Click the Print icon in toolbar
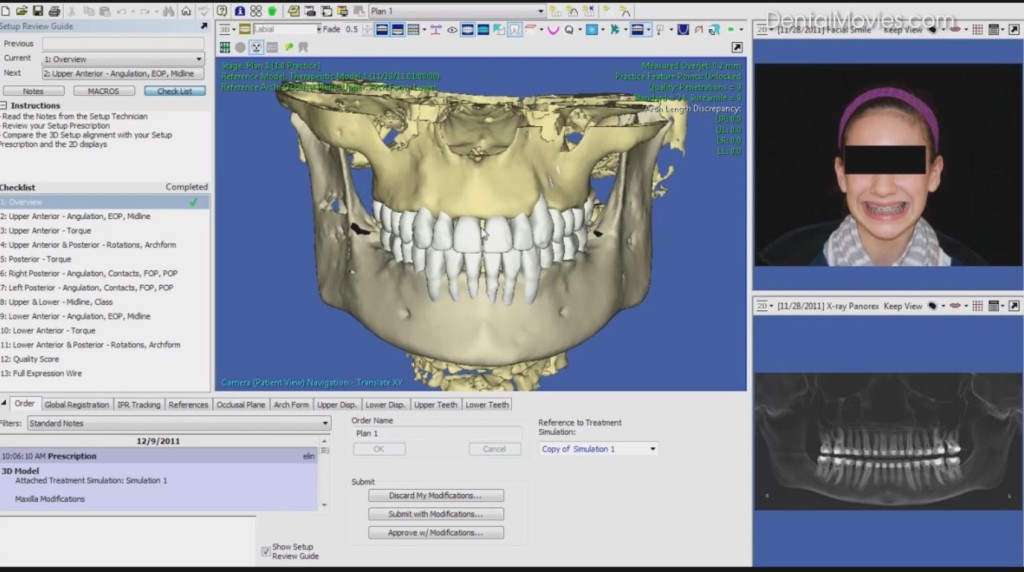Screen dimensions: 1024x572 (53, 11)
